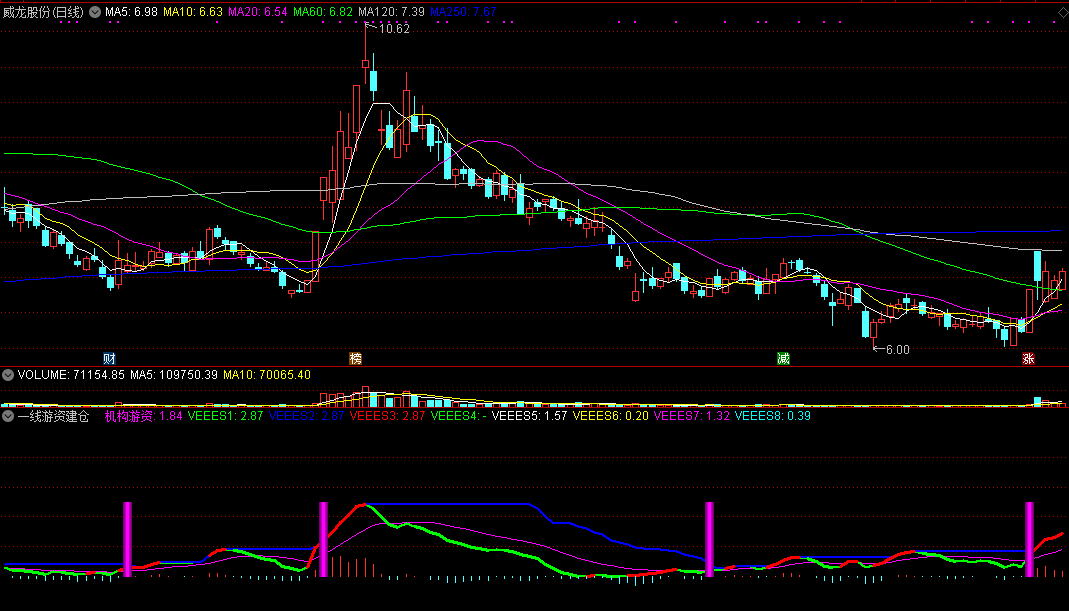
Task: Open the 一线游资建仓 indicator dropdown arrow
Action: point(8,416)
